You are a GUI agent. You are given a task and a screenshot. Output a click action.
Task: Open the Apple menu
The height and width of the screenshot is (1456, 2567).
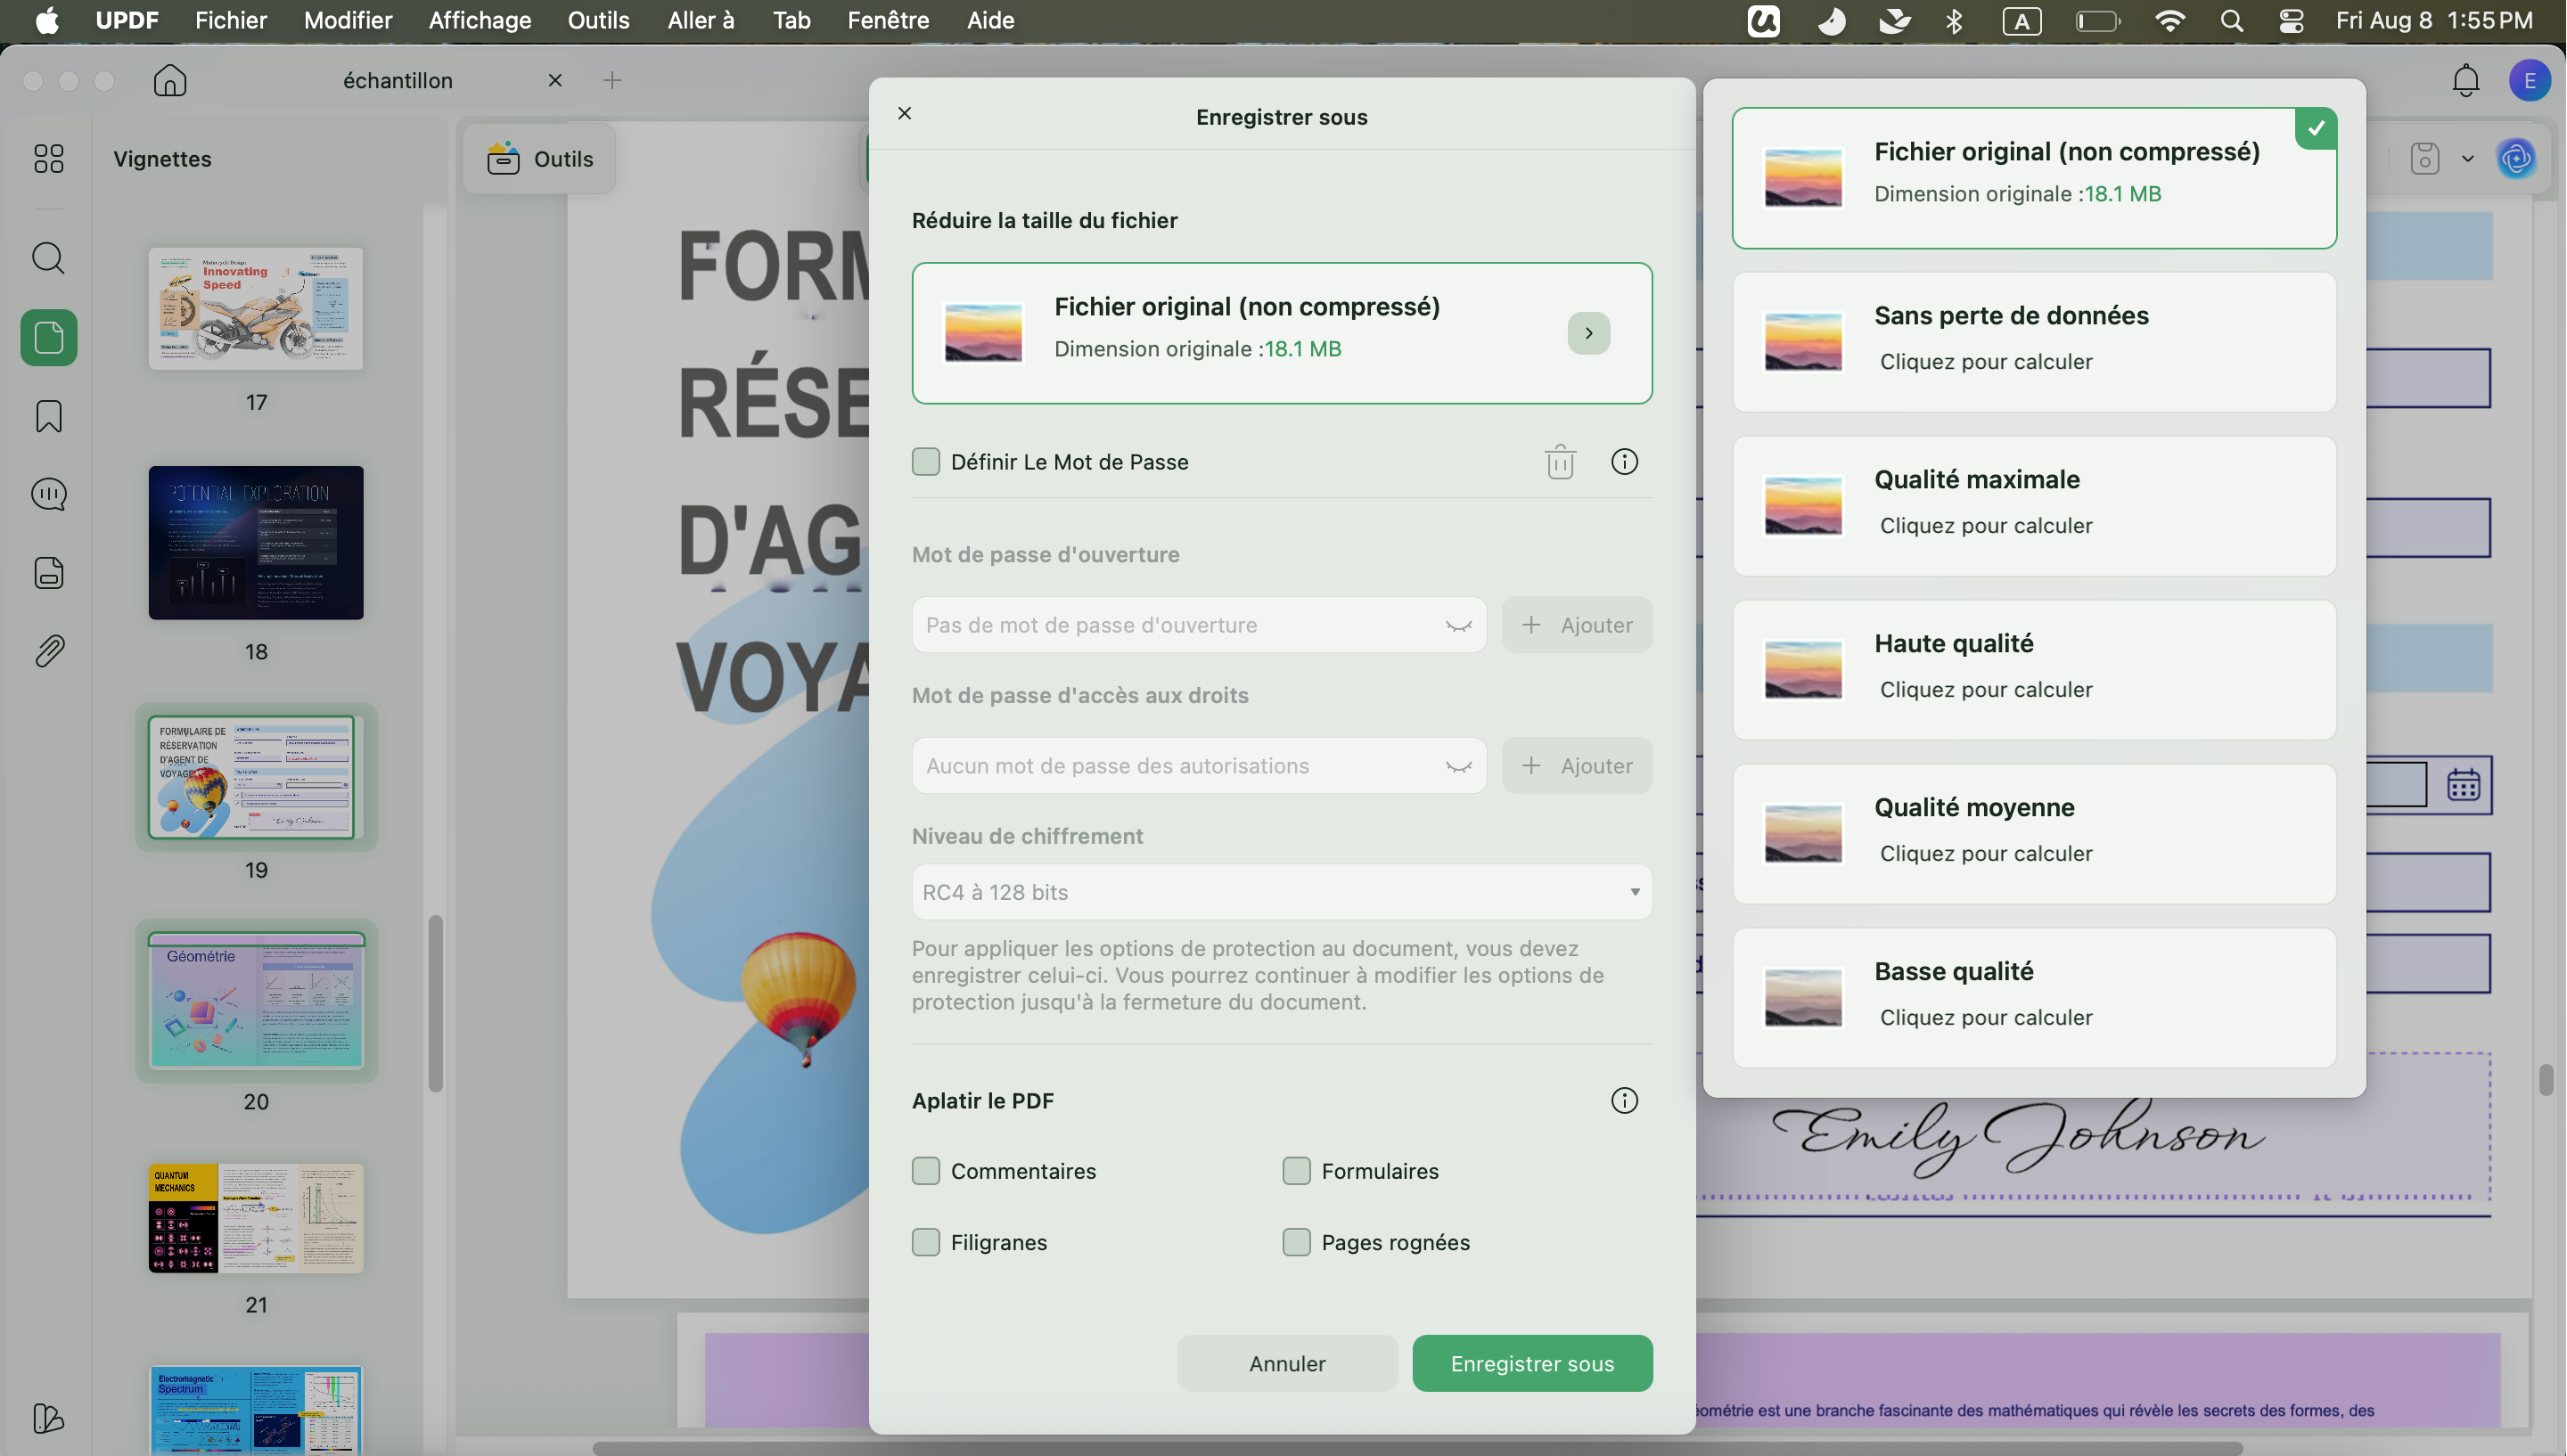click(46, 20)
